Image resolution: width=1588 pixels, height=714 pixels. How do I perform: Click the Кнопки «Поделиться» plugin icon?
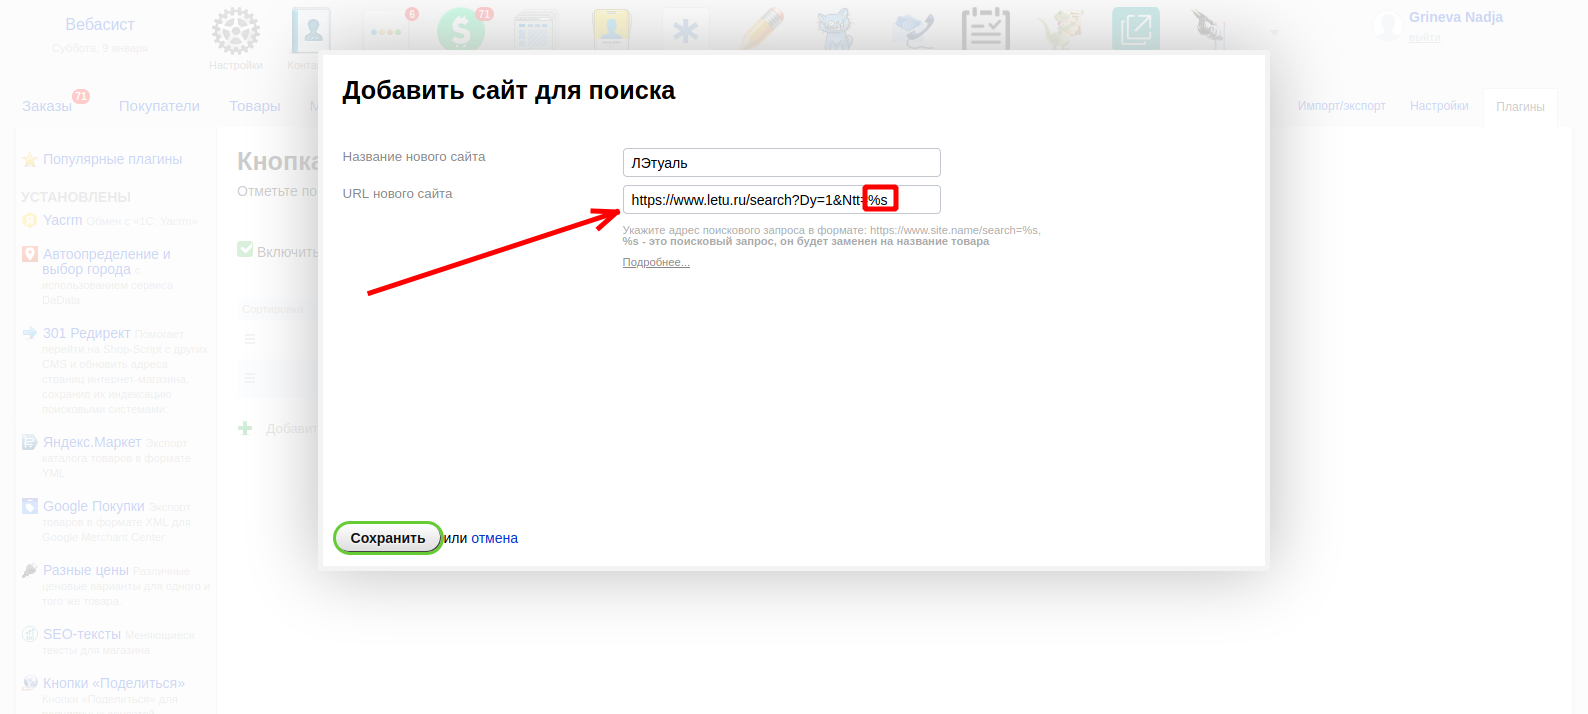pos(30,683)
